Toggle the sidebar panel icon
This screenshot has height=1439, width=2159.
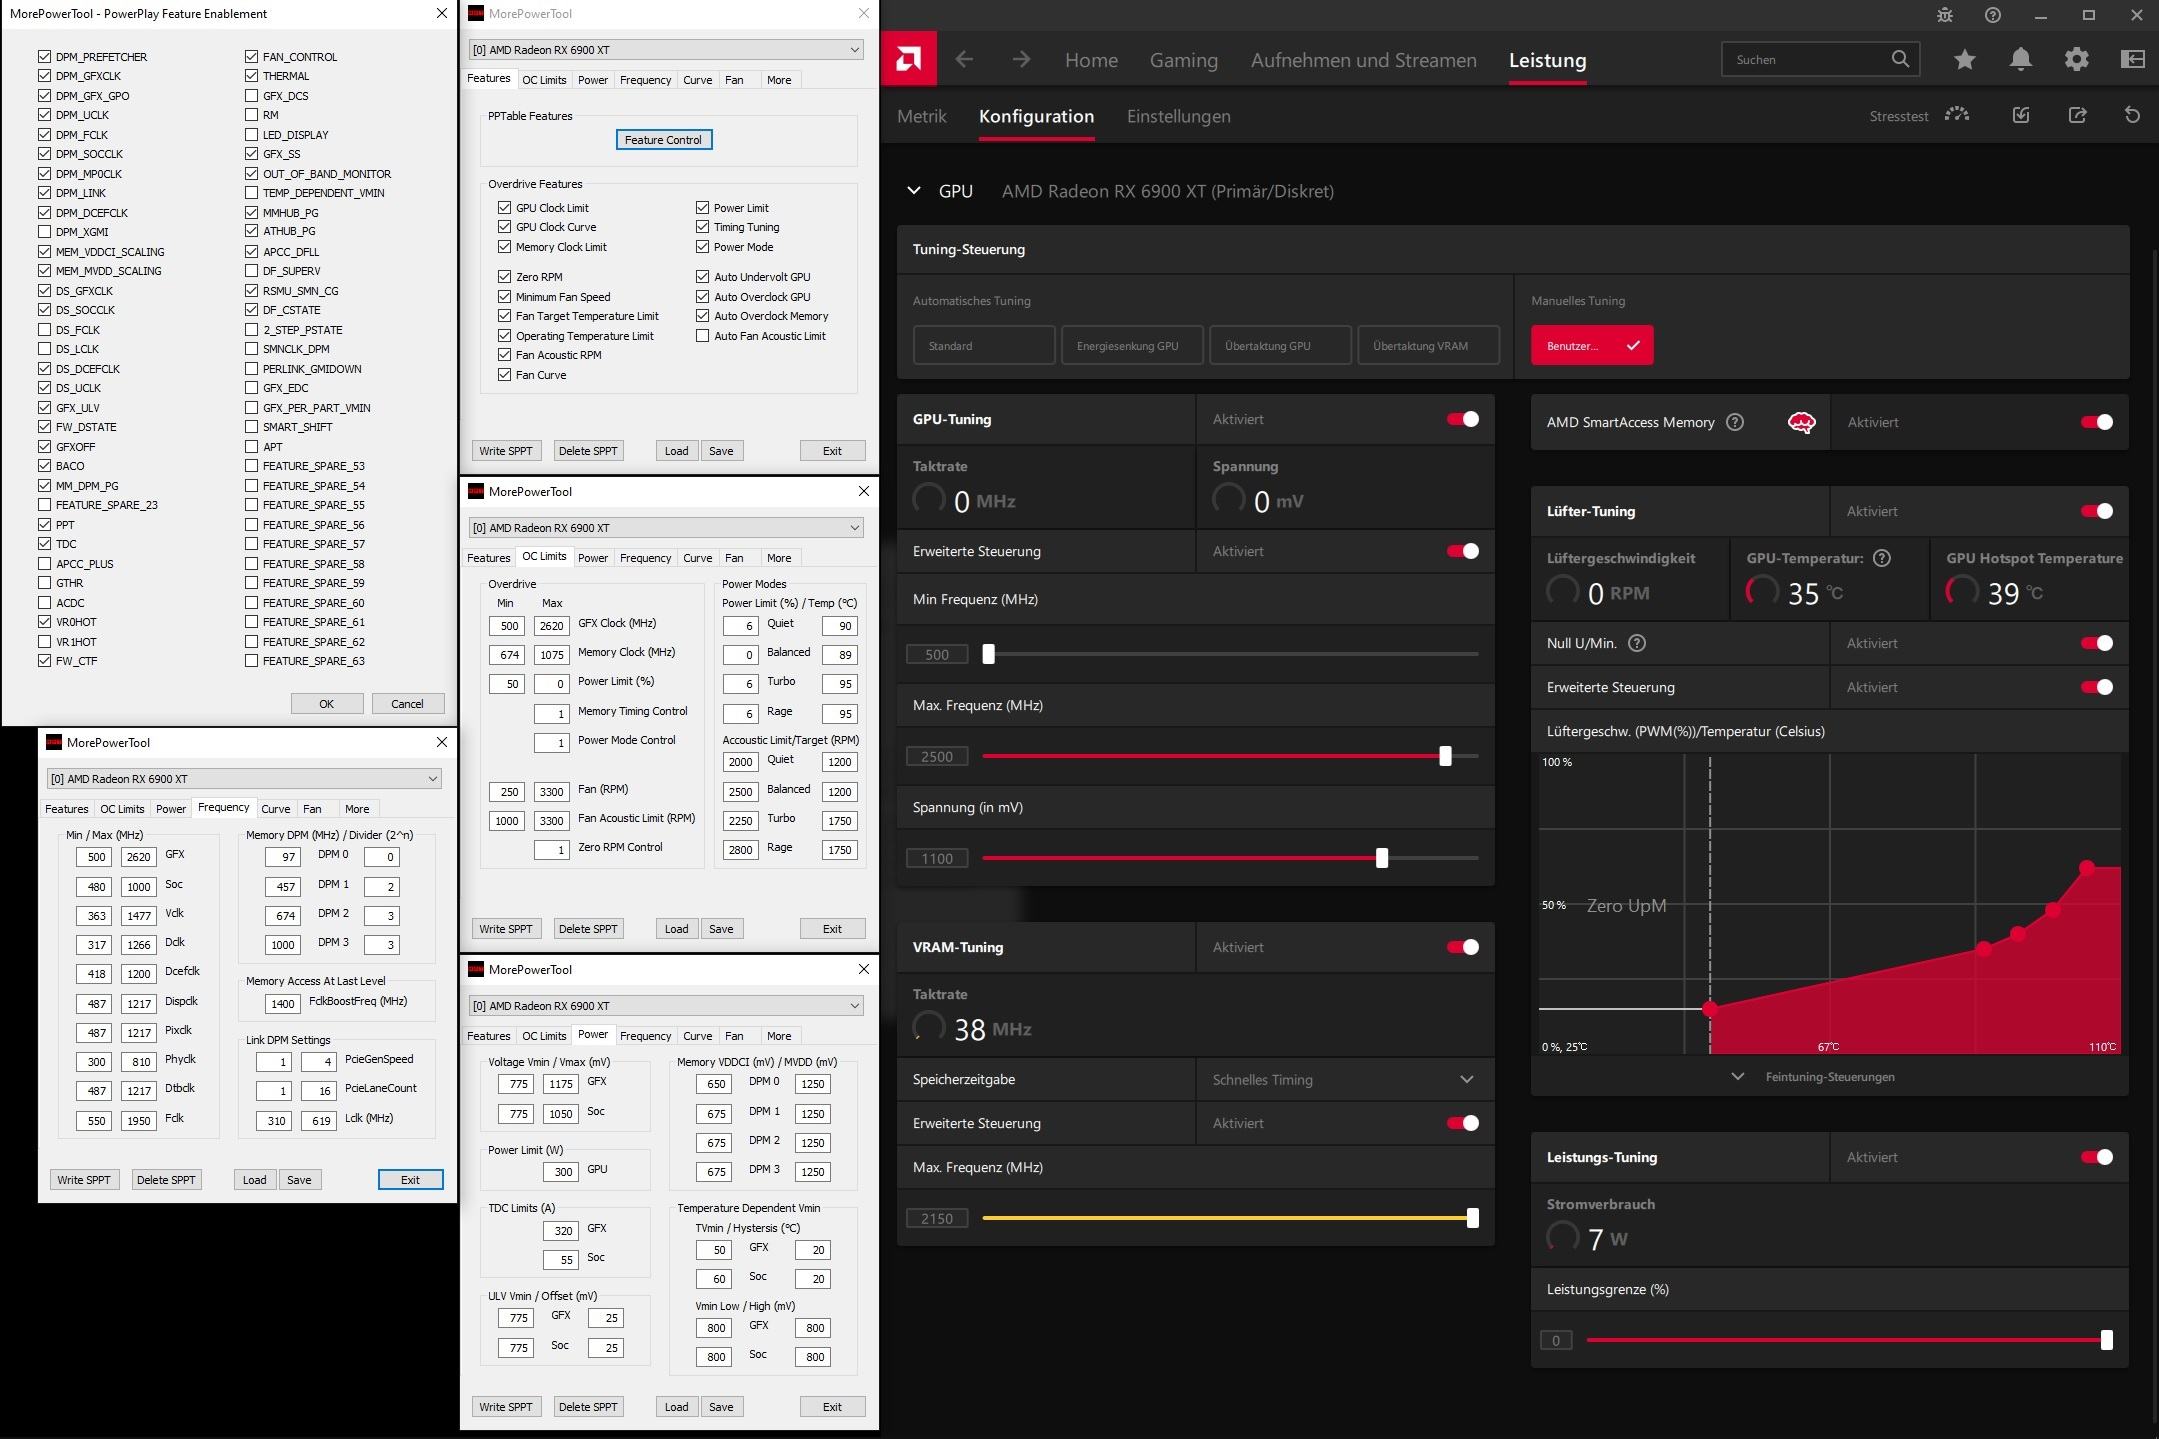2133,60
